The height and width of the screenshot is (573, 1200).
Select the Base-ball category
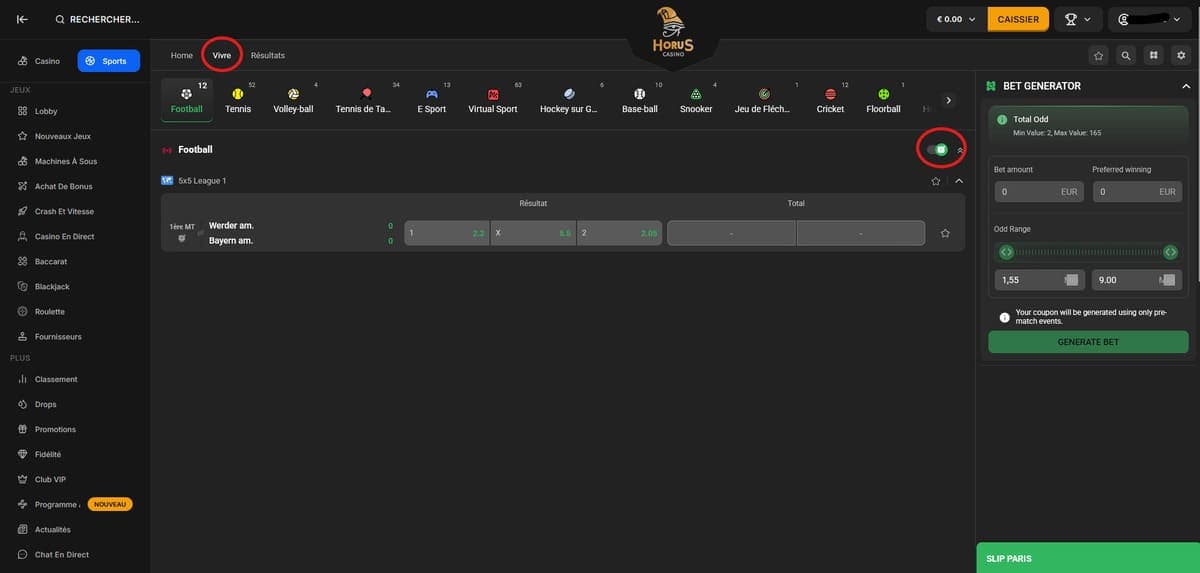coord(640,100)
